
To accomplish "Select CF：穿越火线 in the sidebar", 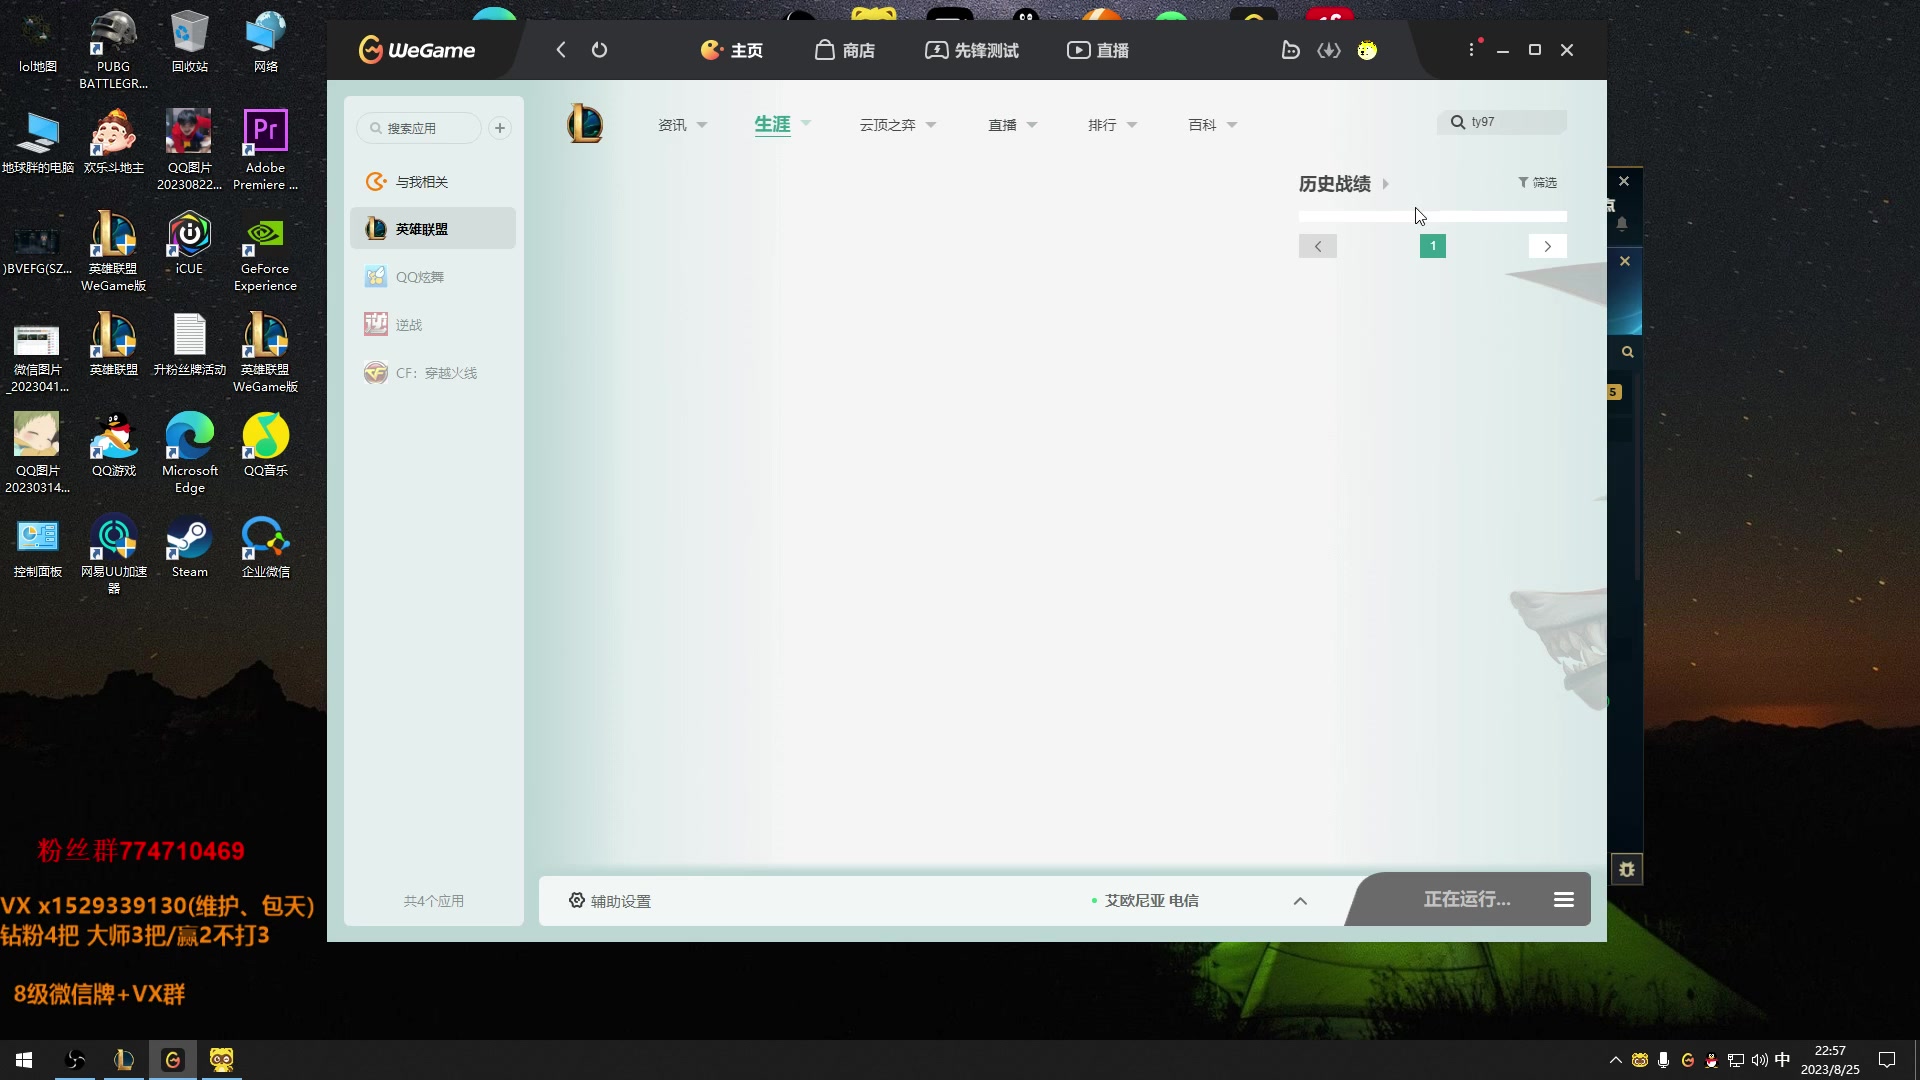I will click(x=433, y=373).
